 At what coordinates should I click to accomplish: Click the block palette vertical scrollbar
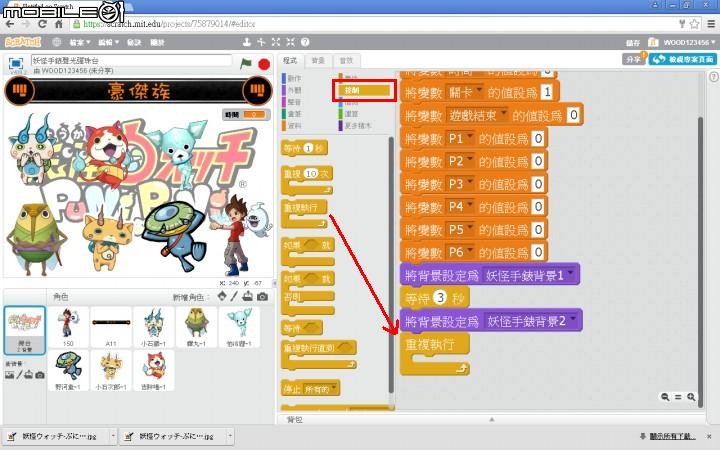click(391, 264)
